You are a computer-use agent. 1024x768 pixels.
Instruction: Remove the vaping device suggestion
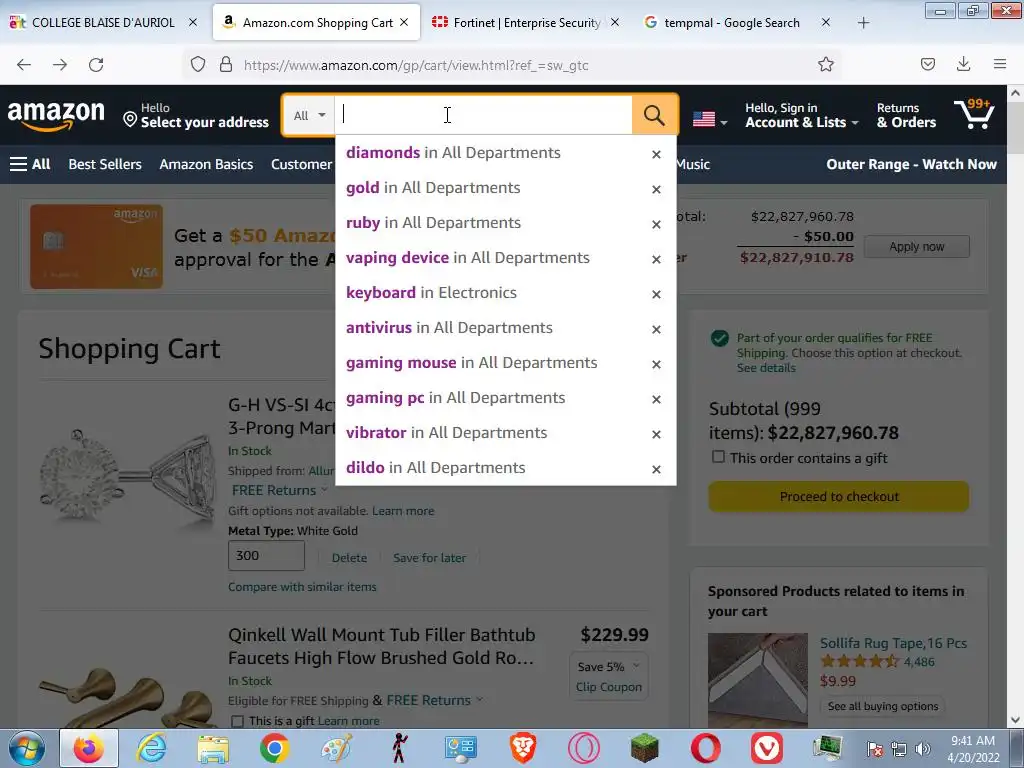(x=656, y=259)
